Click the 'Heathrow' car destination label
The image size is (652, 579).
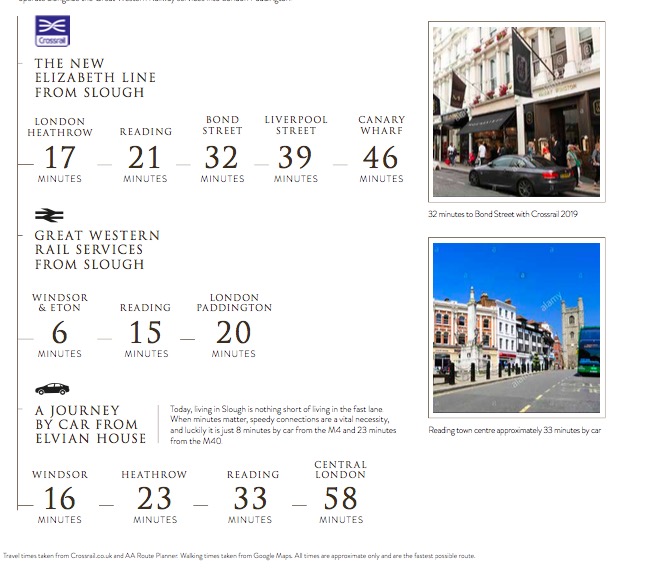pyautogui.click(x=154, y=475)
